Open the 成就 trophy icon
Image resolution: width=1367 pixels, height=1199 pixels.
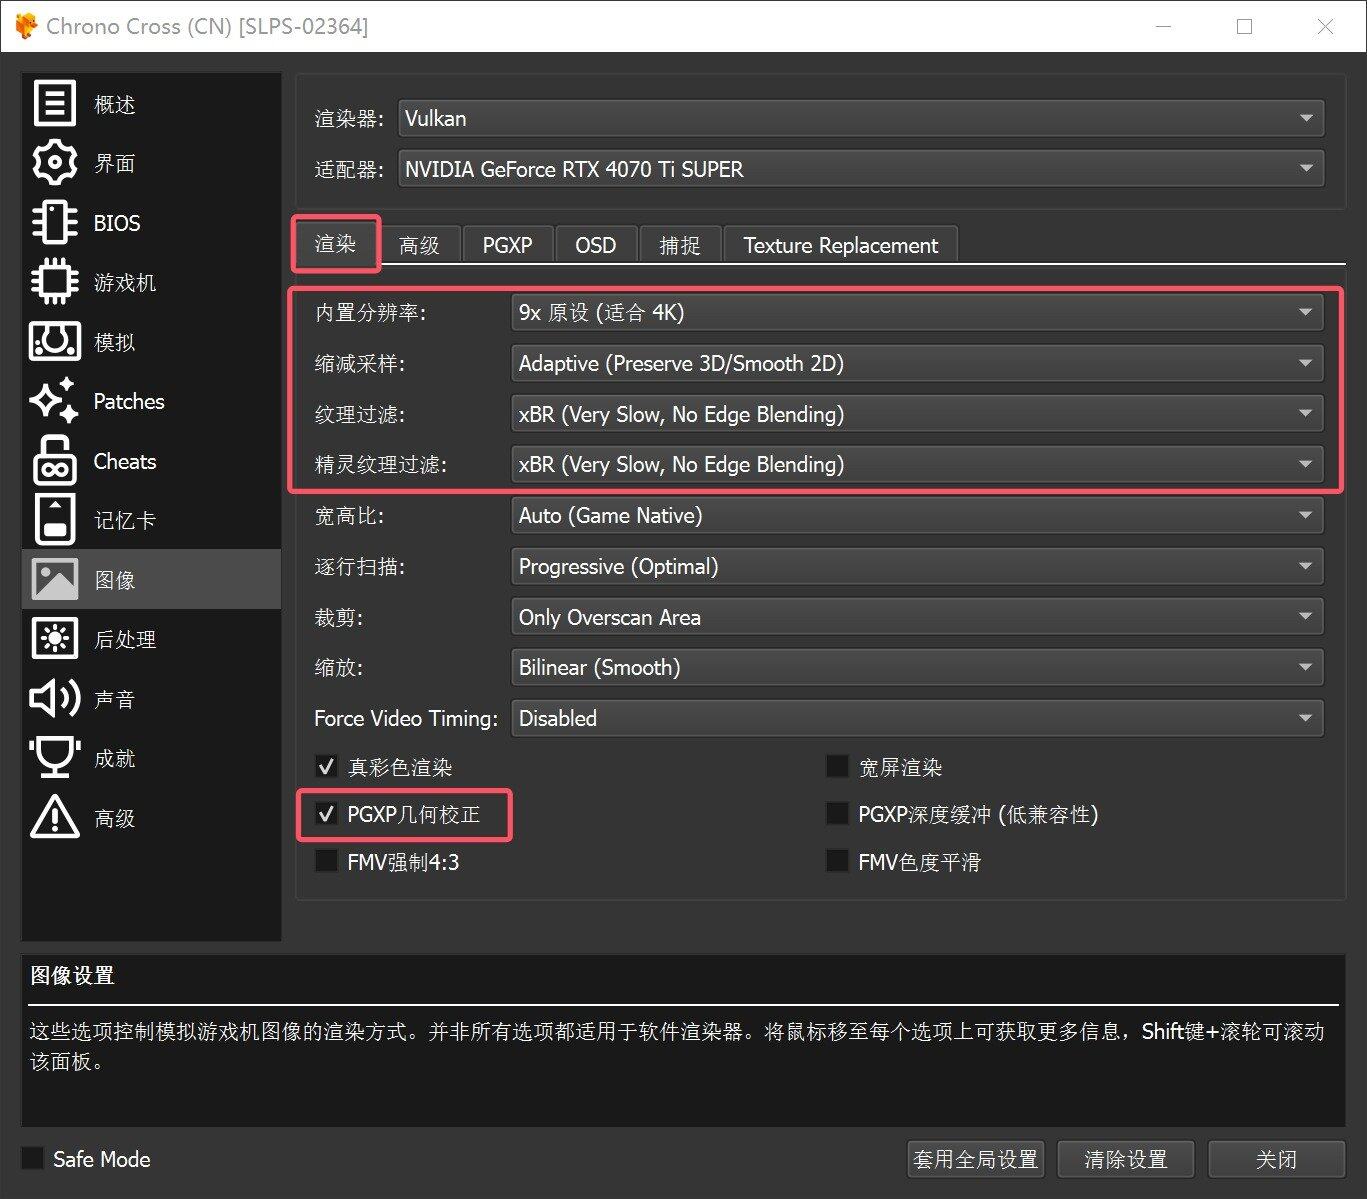(54, 758)
